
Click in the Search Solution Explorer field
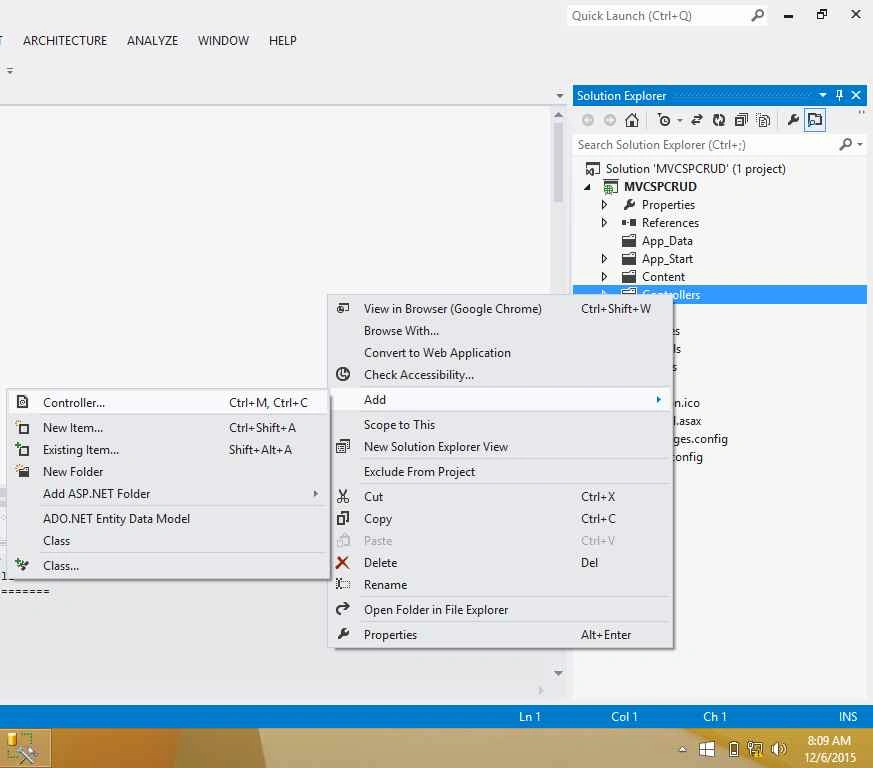pos(705,145)
